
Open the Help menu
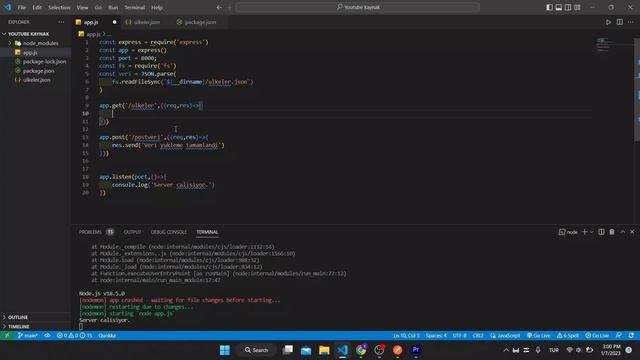(157, 7)
